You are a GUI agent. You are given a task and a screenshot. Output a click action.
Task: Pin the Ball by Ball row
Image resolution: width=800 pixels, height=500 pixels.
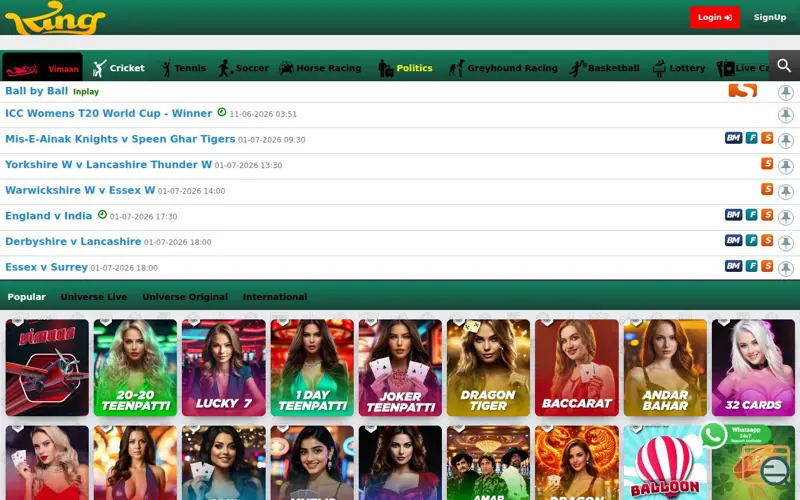(x=786, y=92)
